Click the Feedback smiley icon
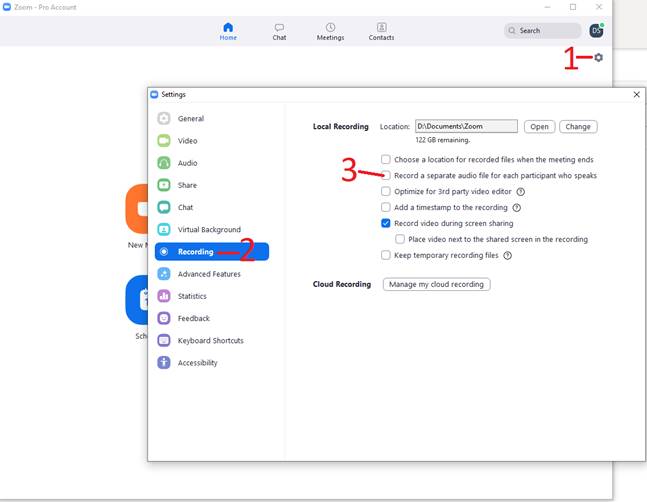Viewport: 647px width, 502px height. click(x=164, y=318)
